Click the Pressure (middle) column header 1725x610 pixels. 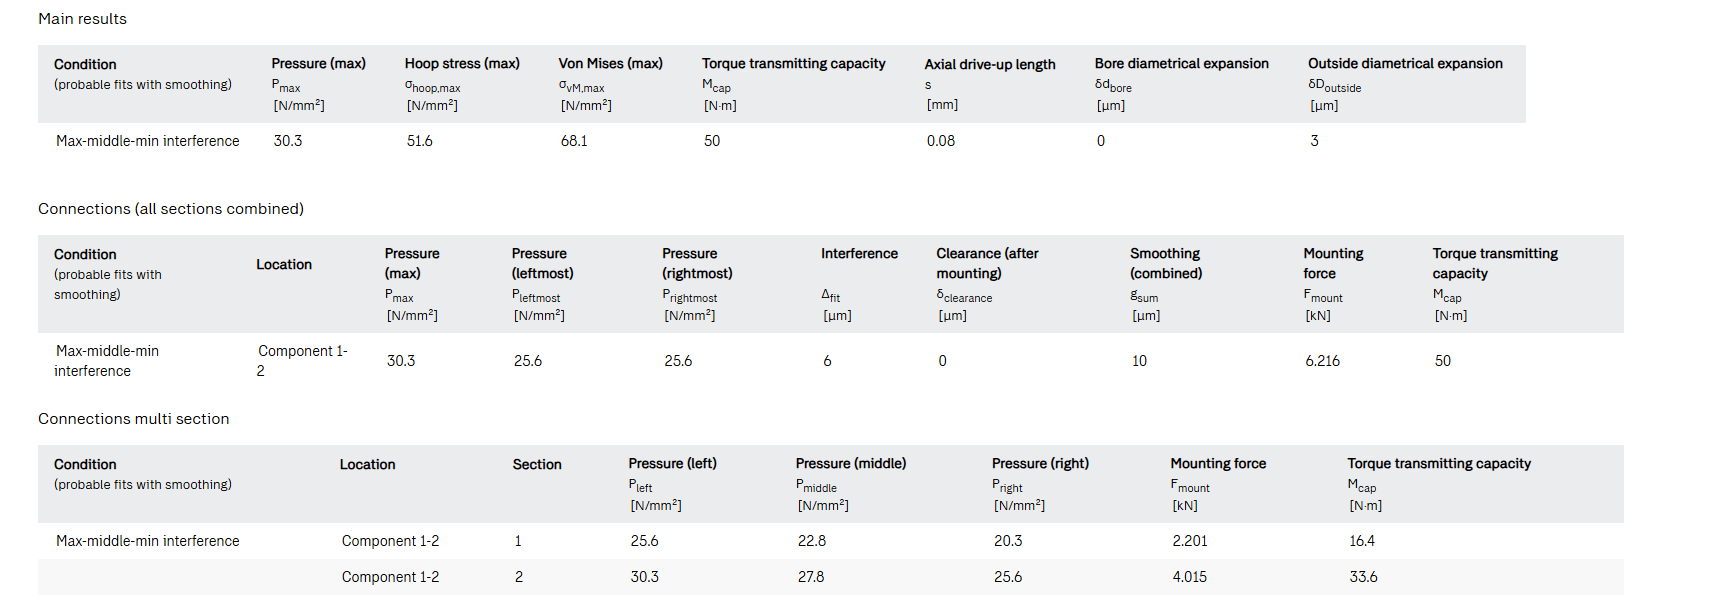(x=851, y=464)
